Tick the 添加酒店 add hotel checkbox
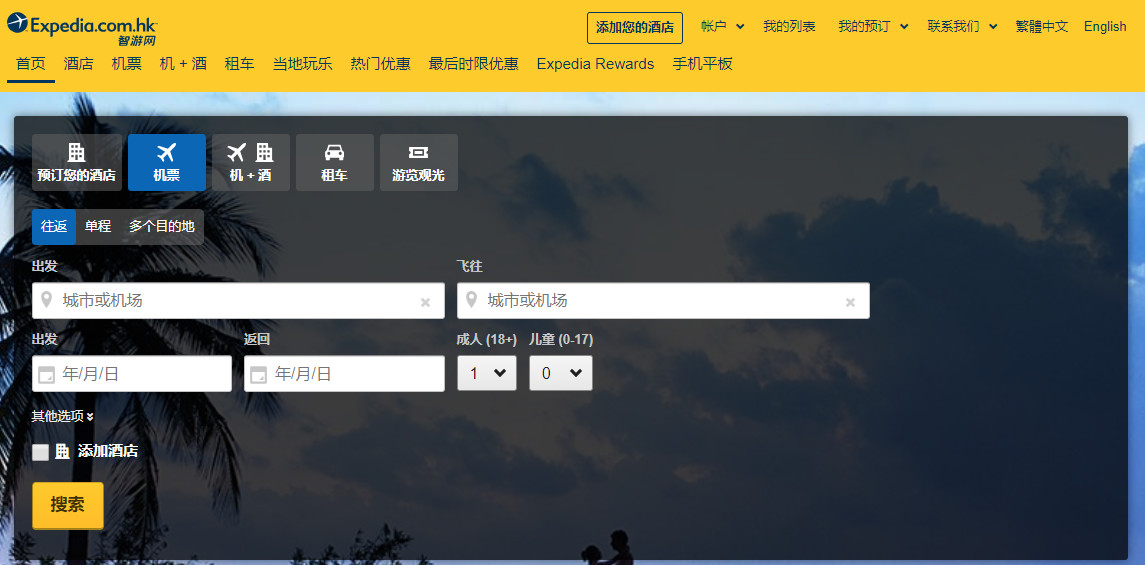The width and height of the screenshot is (1145, 565). [x=41, y=452]
